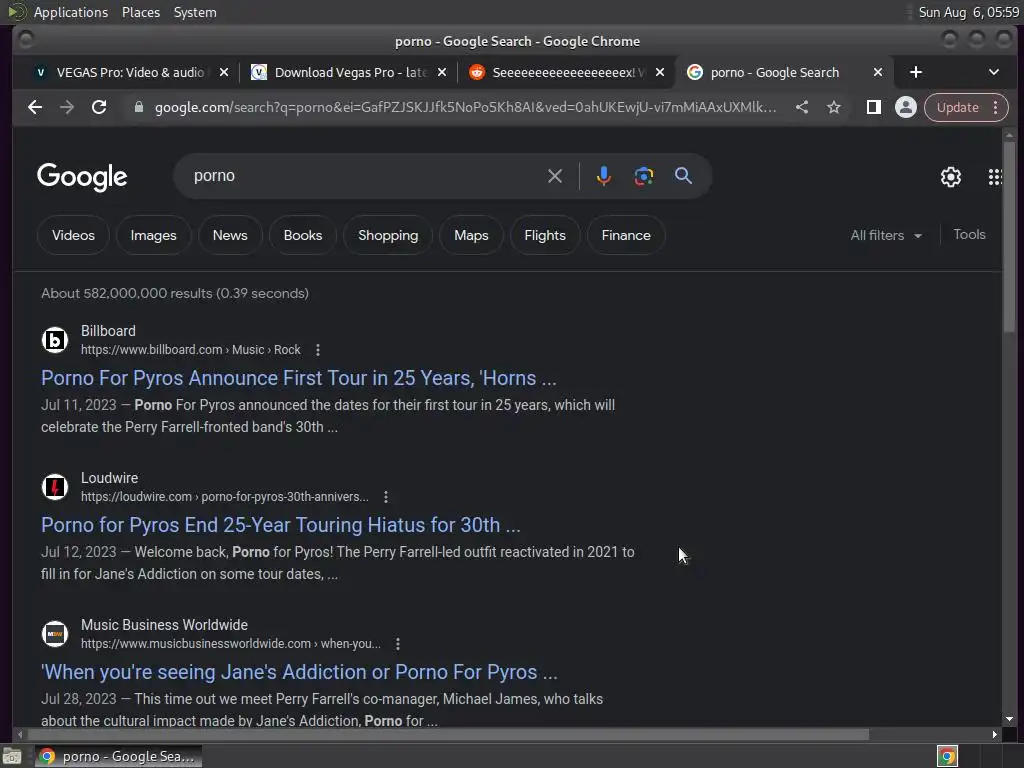Viewport: 1024px width, 768px height.
Task: Click the vertical scrollbar thumb
Action: pyautogui.click(x=1010, y=238)
